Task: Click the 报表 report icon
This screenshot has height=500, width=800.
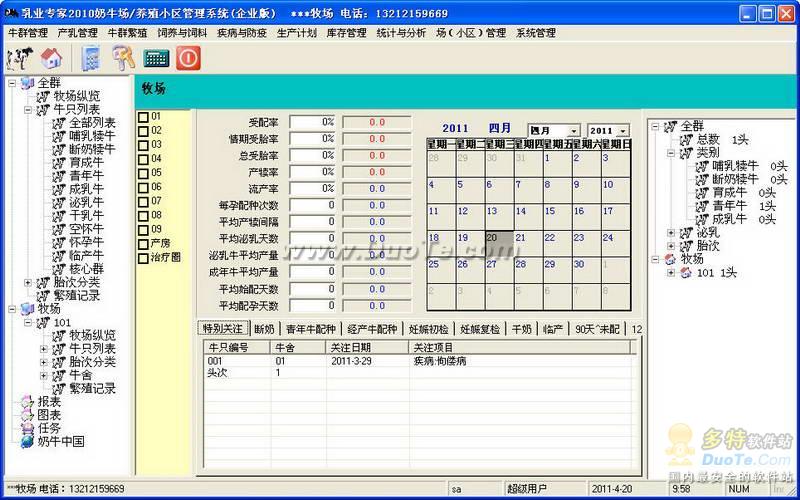Action: 28,403
